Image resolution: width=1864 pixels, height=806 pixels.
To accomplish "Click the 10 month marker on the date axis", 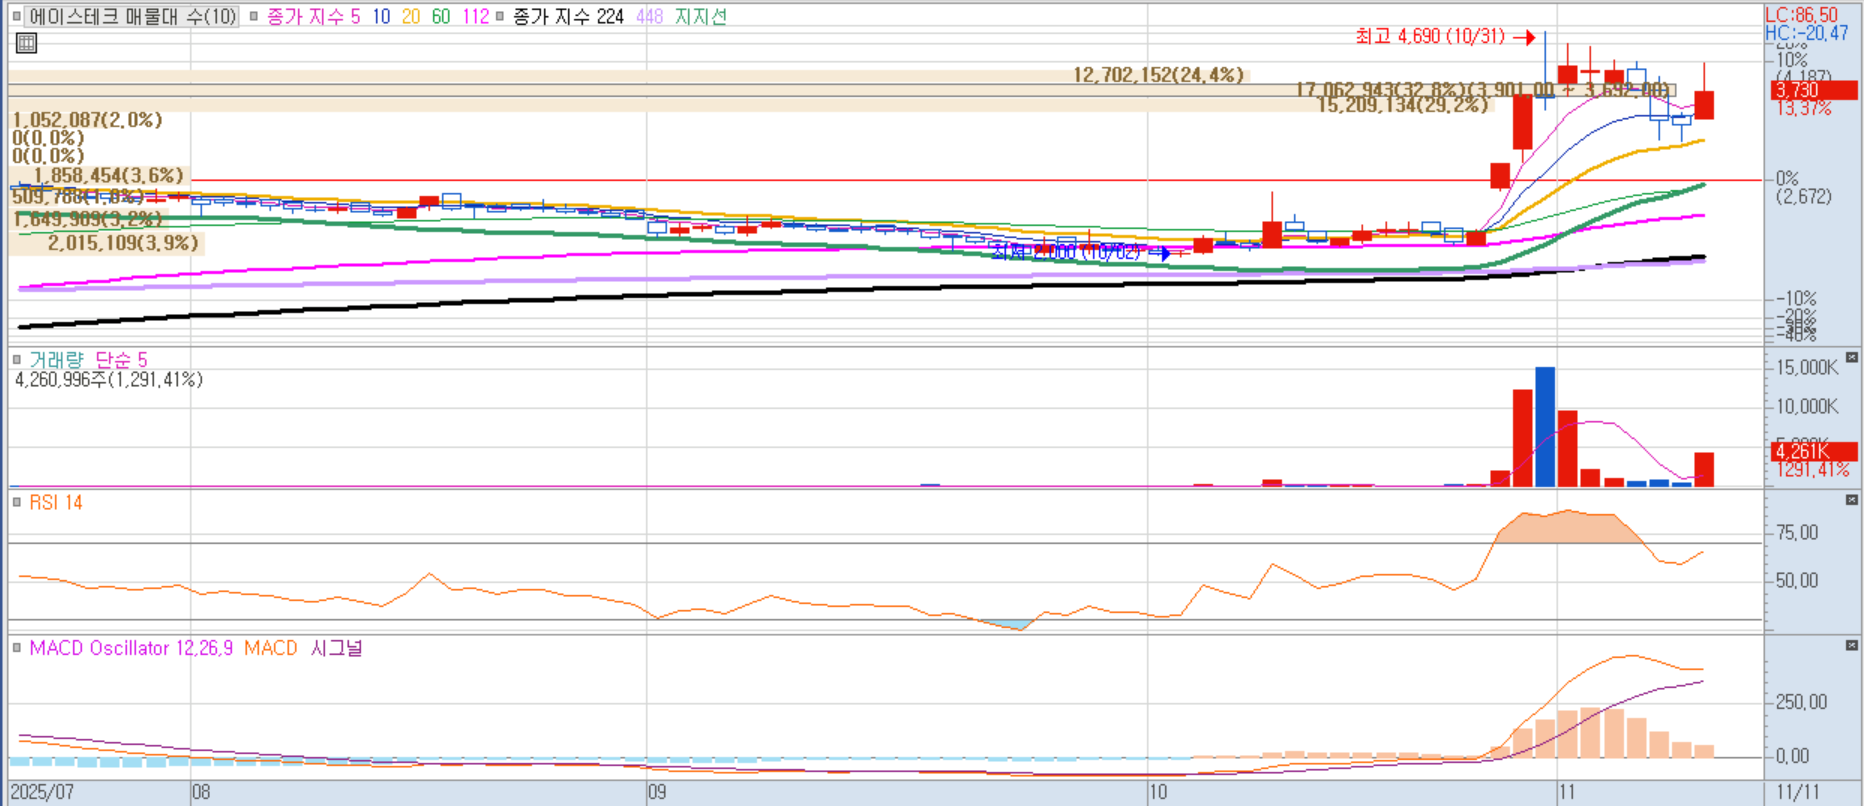I will coord(1157,793).
